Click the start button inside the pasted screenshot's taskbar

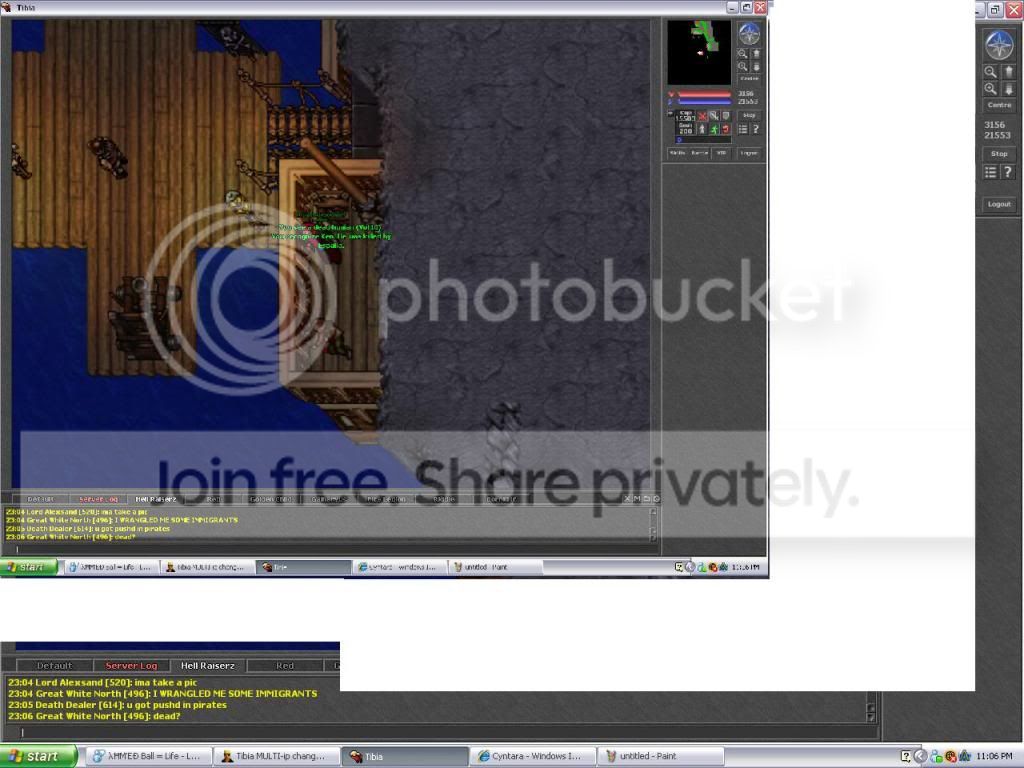29,567
